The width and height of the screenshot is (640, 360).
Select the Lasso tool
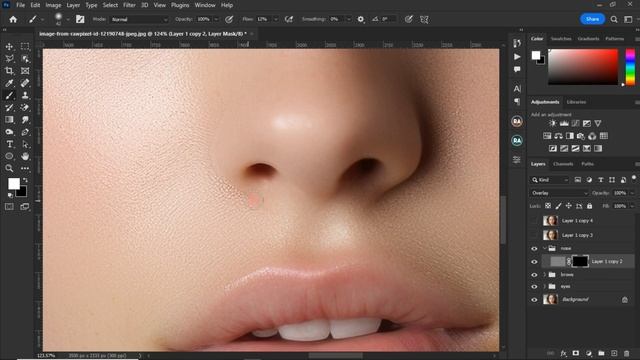(9, 59)
